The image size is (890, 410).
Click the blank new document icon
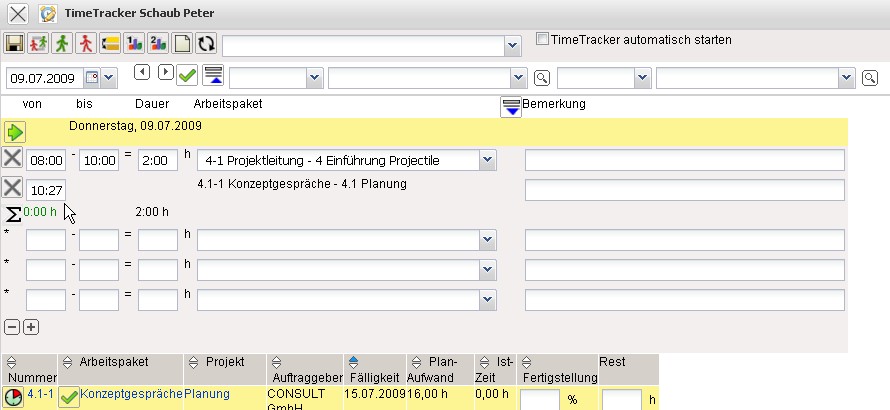(182, 43)
